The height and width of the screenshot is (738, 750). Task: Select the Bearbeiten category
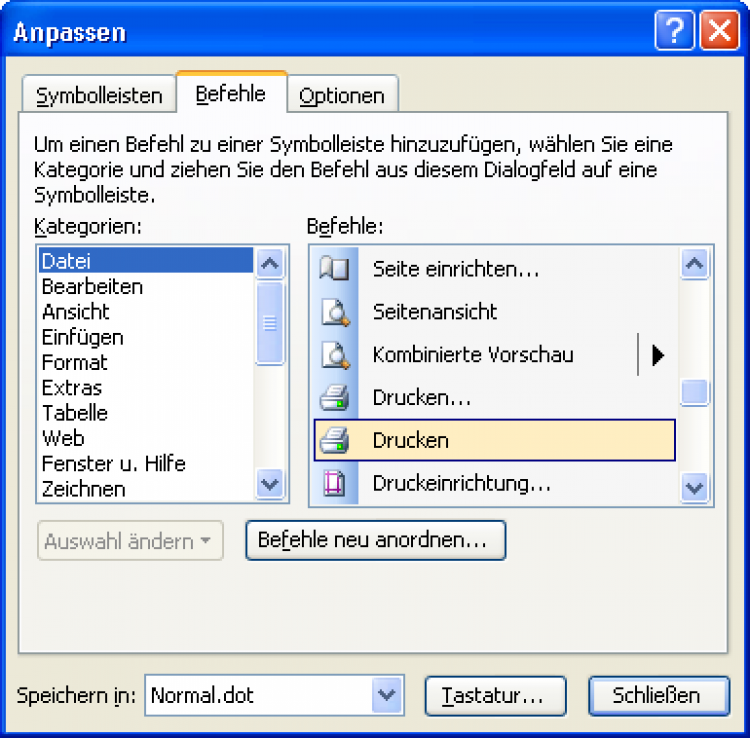click(92, 286)
